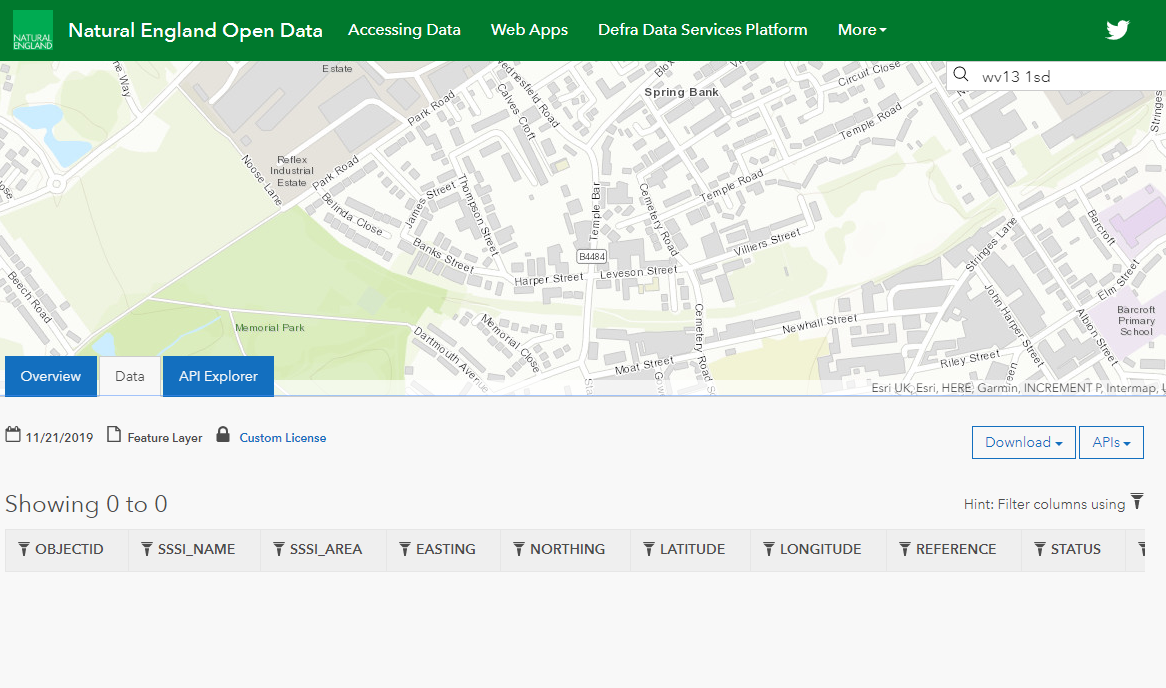1166x688 pixels.
Task: Filter the SSSI_AREA column
Action: pos(279,549)
